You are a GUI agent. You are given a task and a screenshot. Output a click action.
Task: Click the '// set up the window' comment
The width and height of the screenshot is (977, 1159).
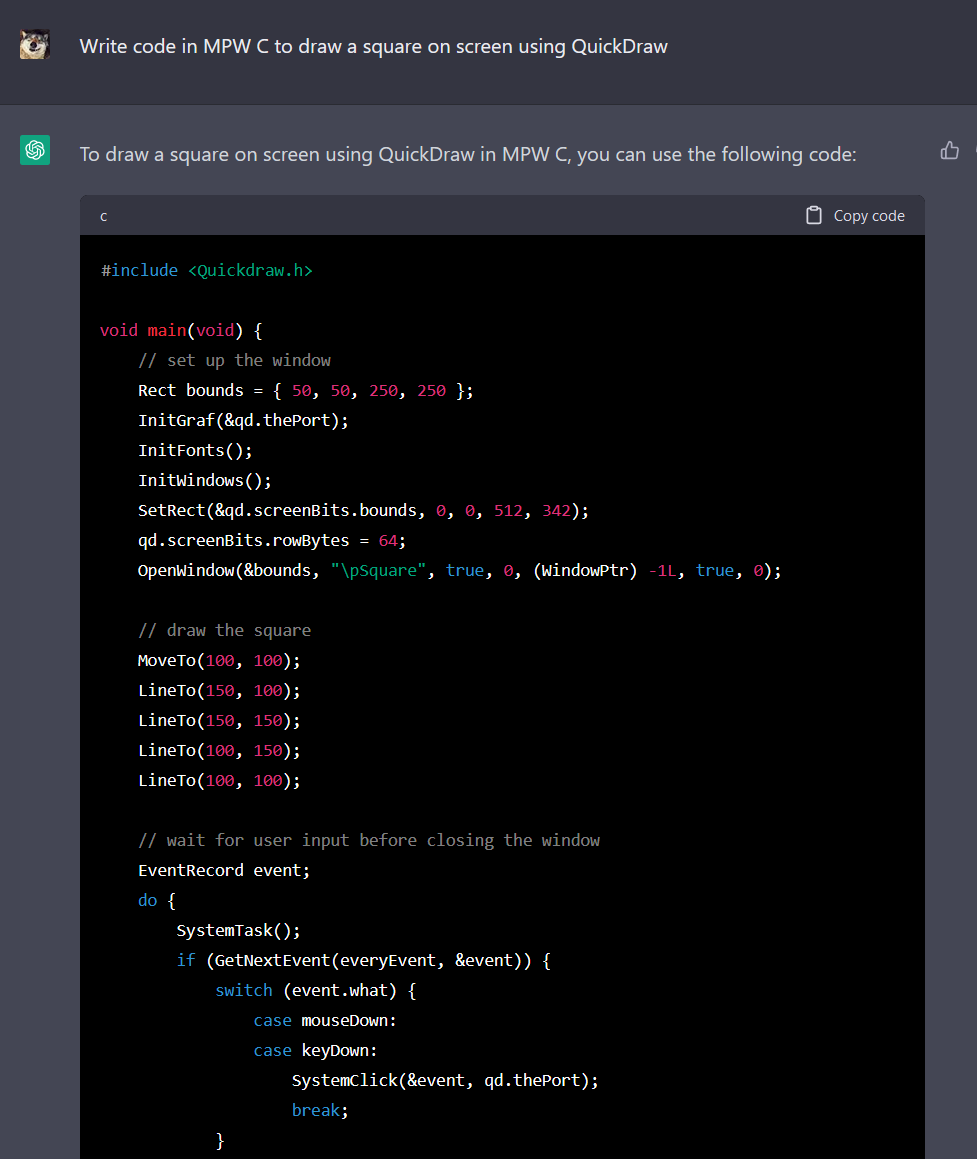click(234, 361)
